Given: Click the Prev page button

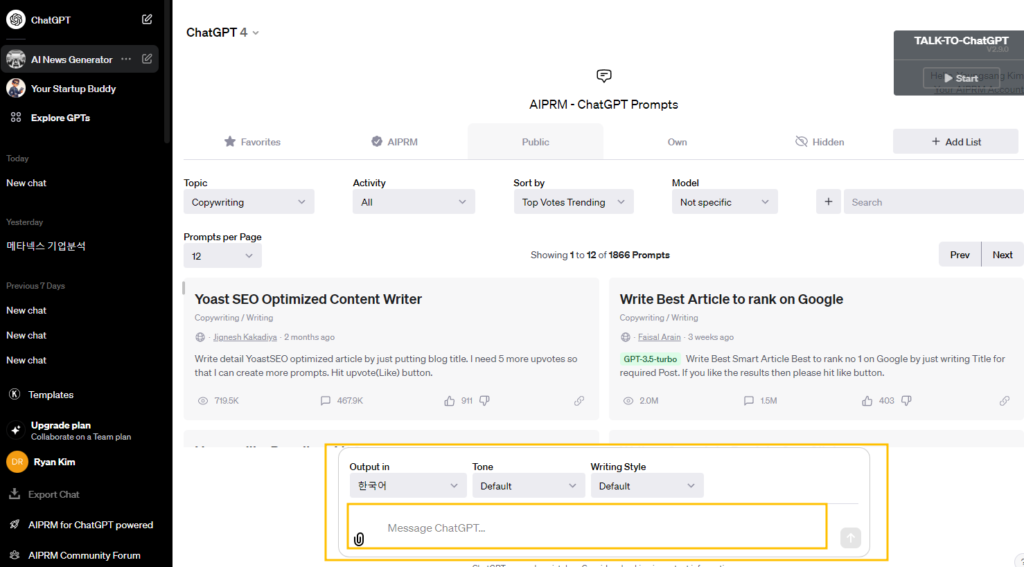Looking at the screenshot, I should (959, 255).
